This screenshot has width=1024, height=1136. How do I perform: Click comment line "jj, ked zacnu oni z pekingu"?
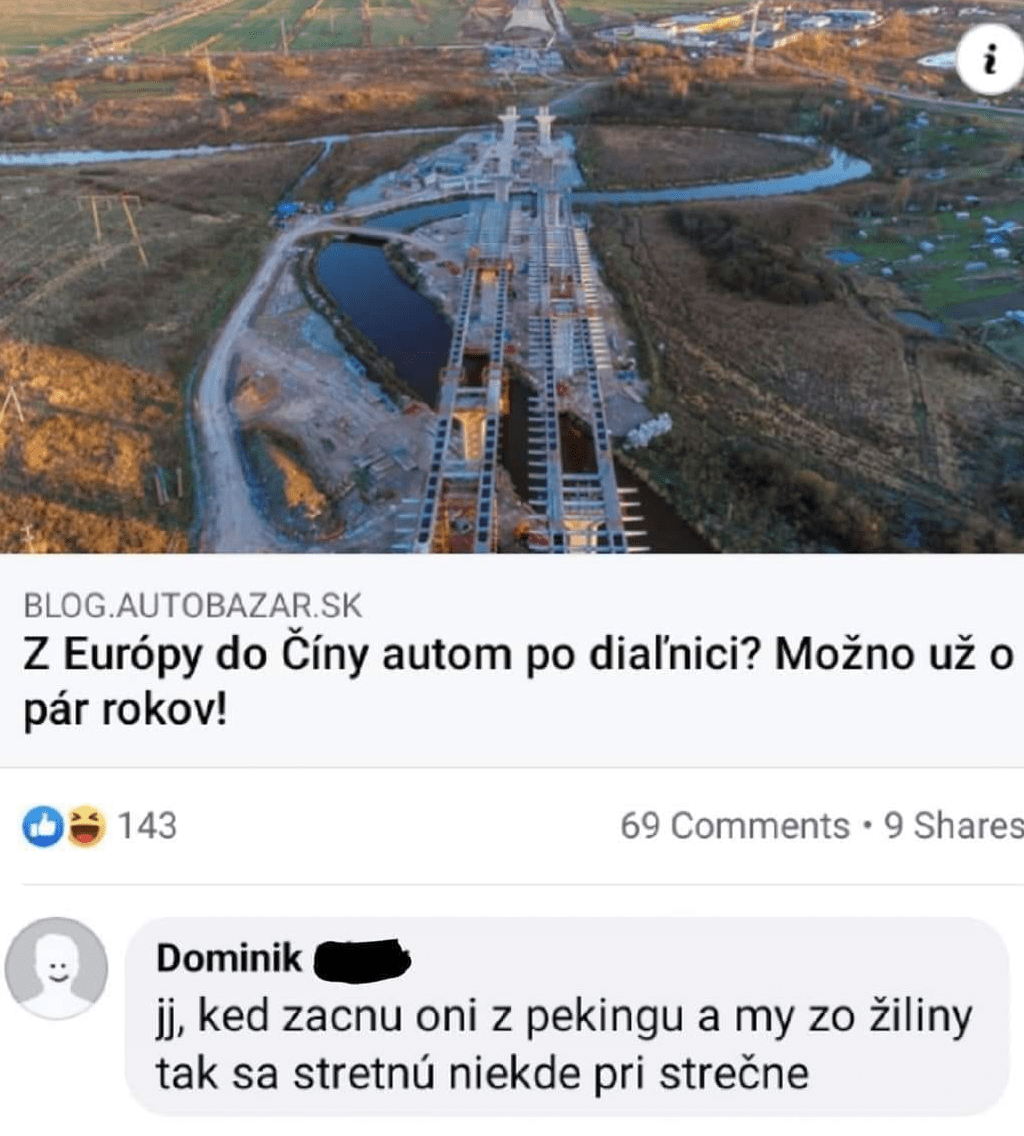pos(420,1017)
